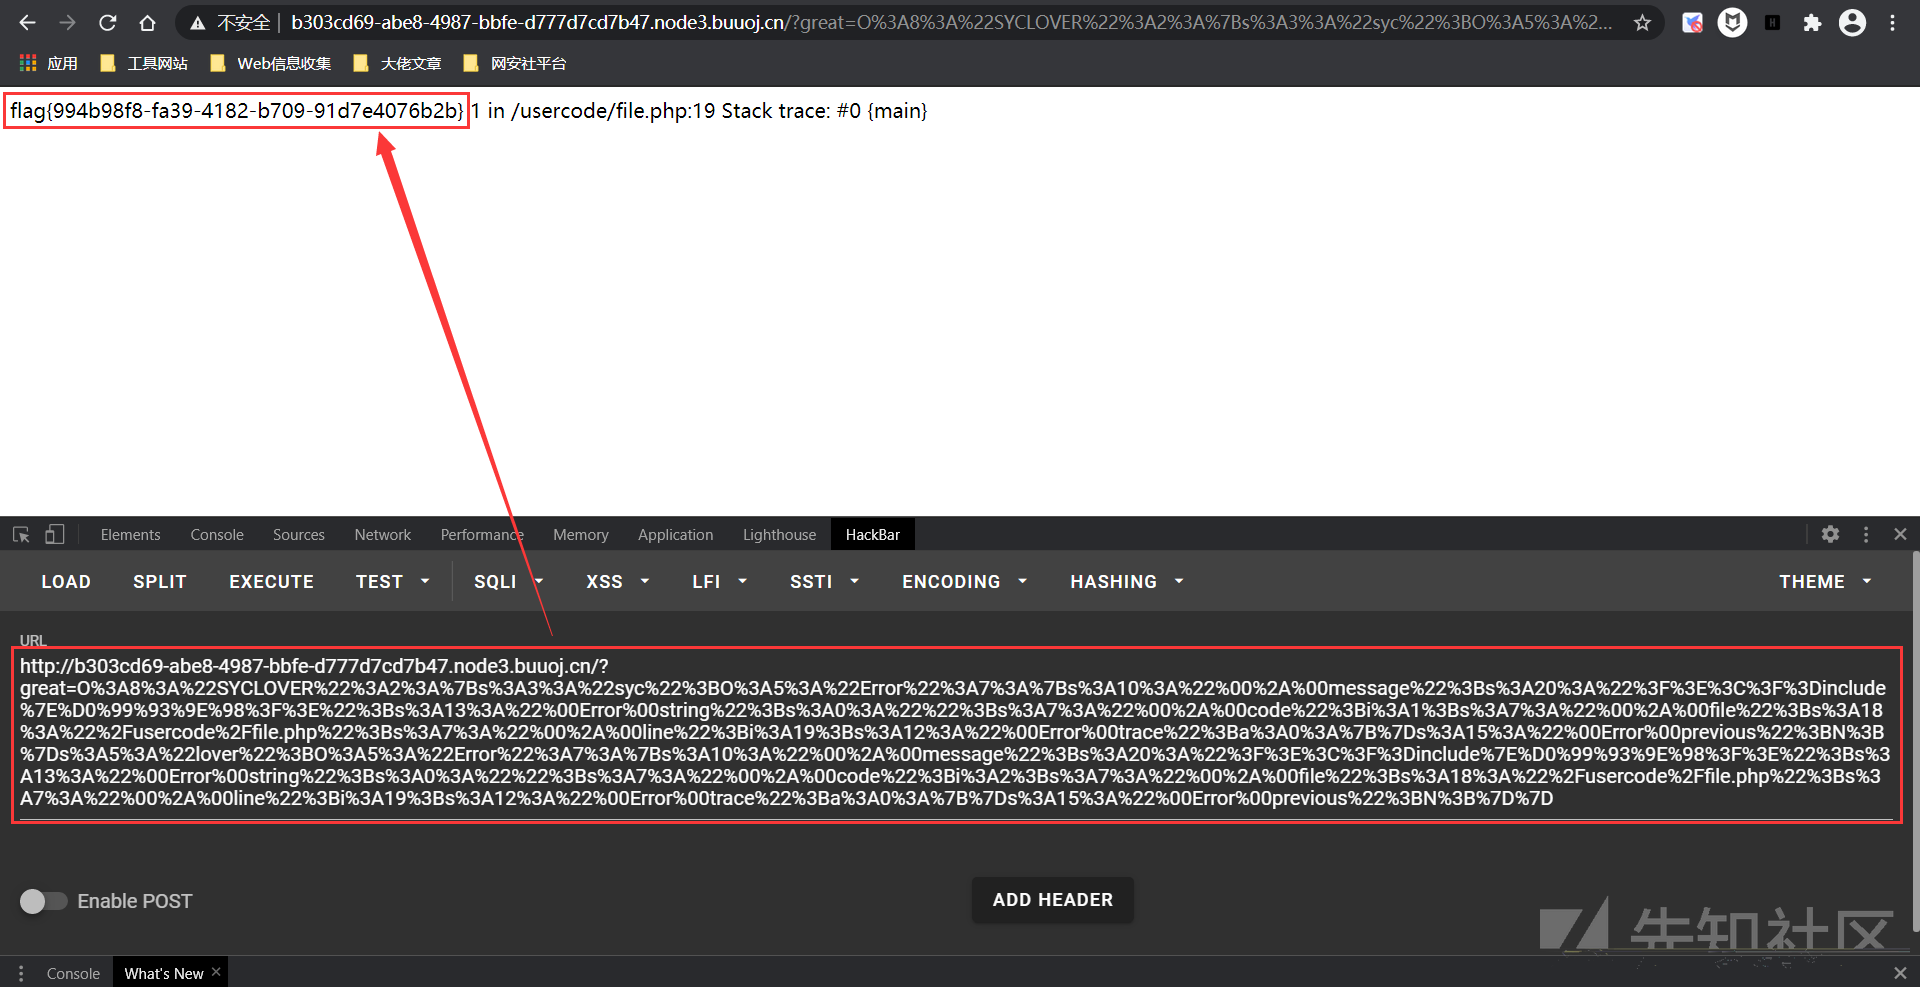Open Chrome profile avatar icon
This screenshot has width=1920, height=987.
click(x=1852, y=23)
